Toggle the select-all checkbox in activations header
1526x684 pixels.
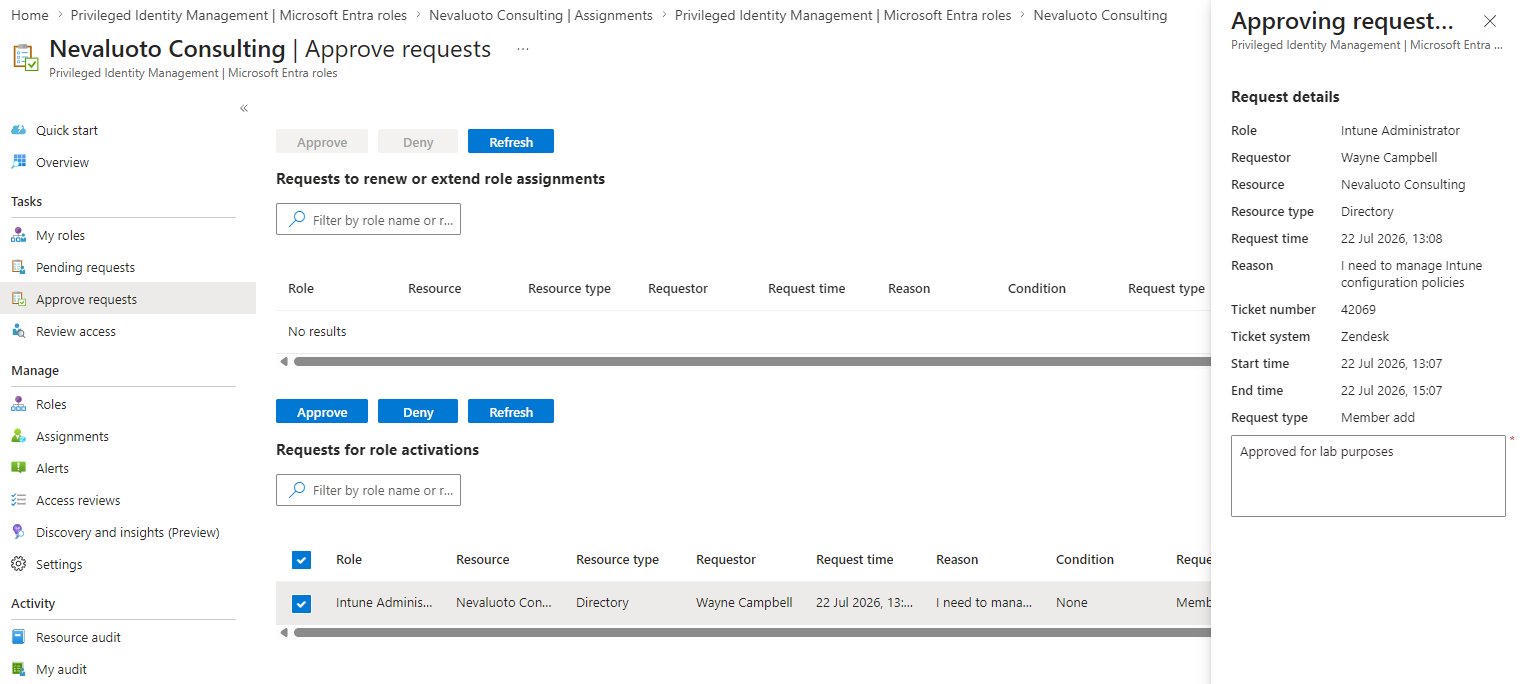(x=302, y=560)
